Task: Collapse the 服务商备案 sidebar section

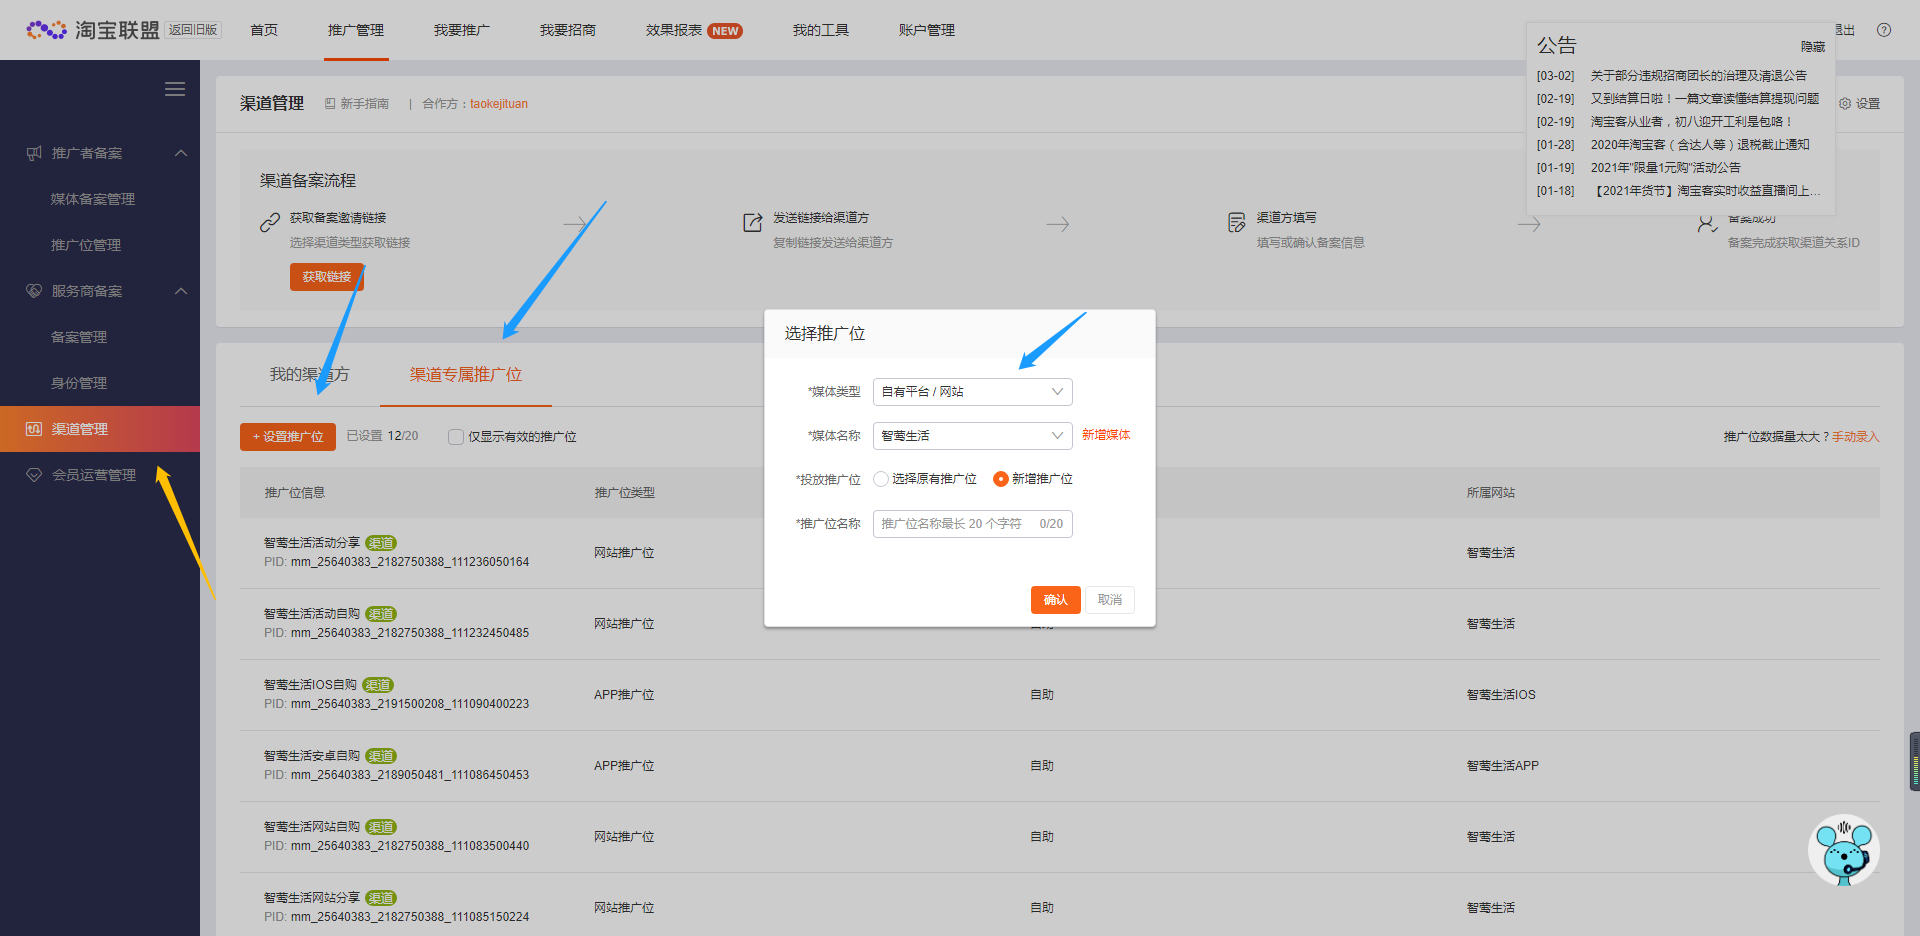Action: [x=181, y=291]
